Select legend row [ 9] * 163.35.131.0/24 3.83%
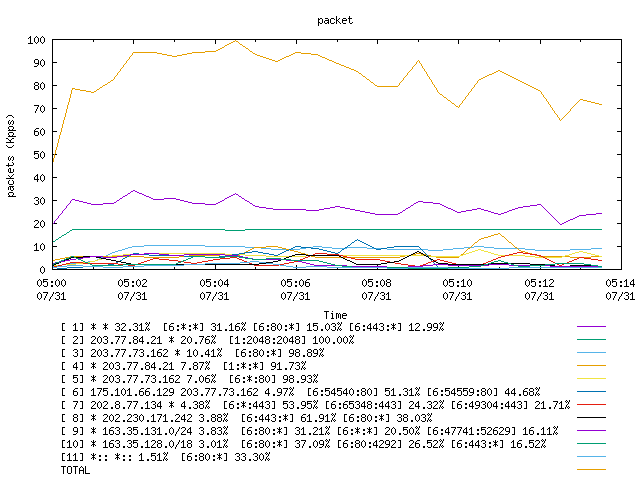 pos(309,431)
